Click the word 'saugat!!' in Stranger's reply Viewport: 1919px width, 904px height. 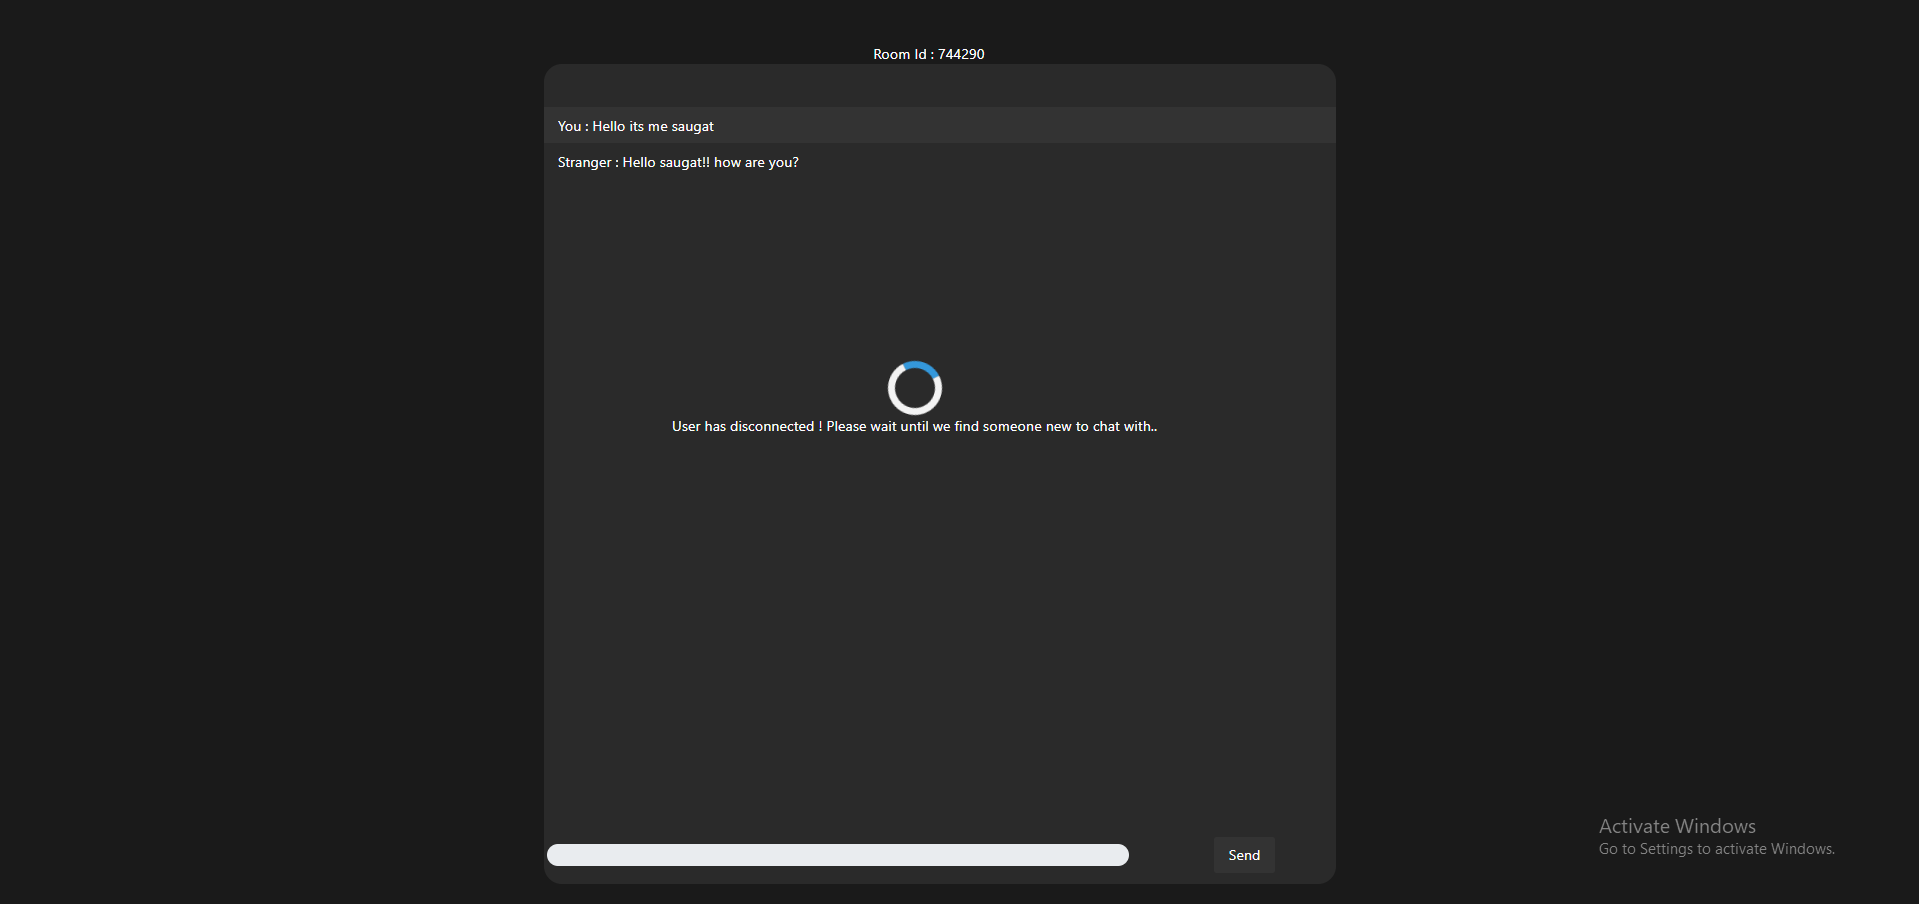pyautogui.click(x=684, y=162)
